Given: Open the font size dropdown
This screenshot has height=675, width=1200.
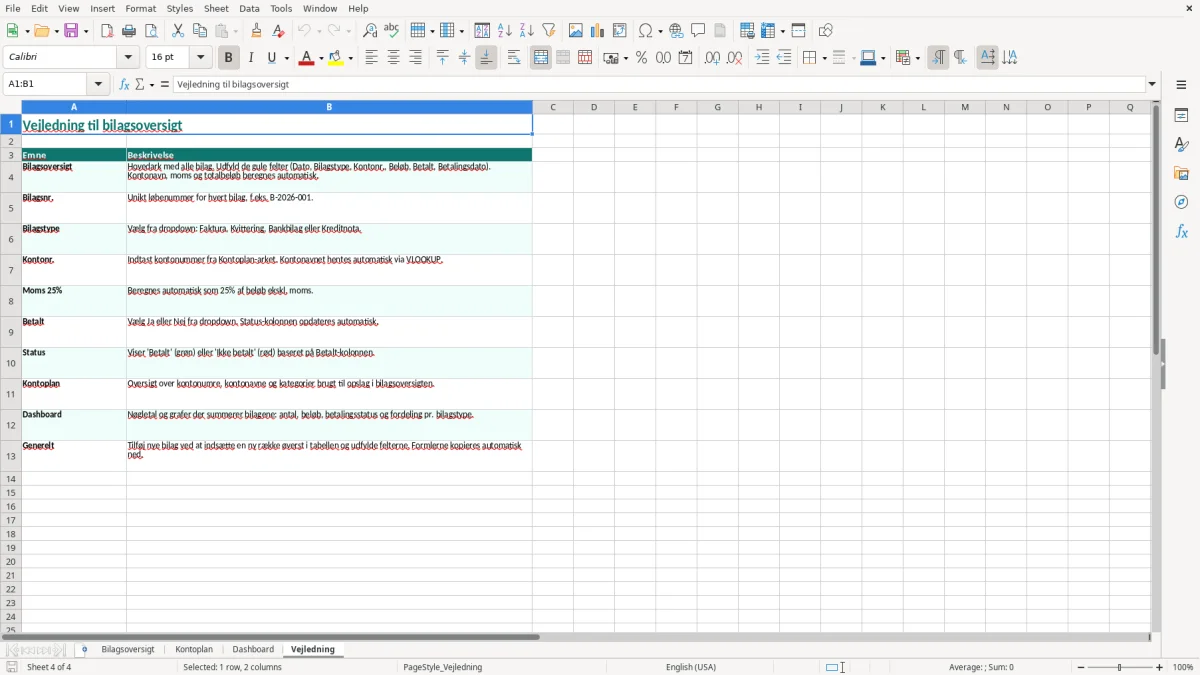Looking at the screenshot, I should 201,58.
